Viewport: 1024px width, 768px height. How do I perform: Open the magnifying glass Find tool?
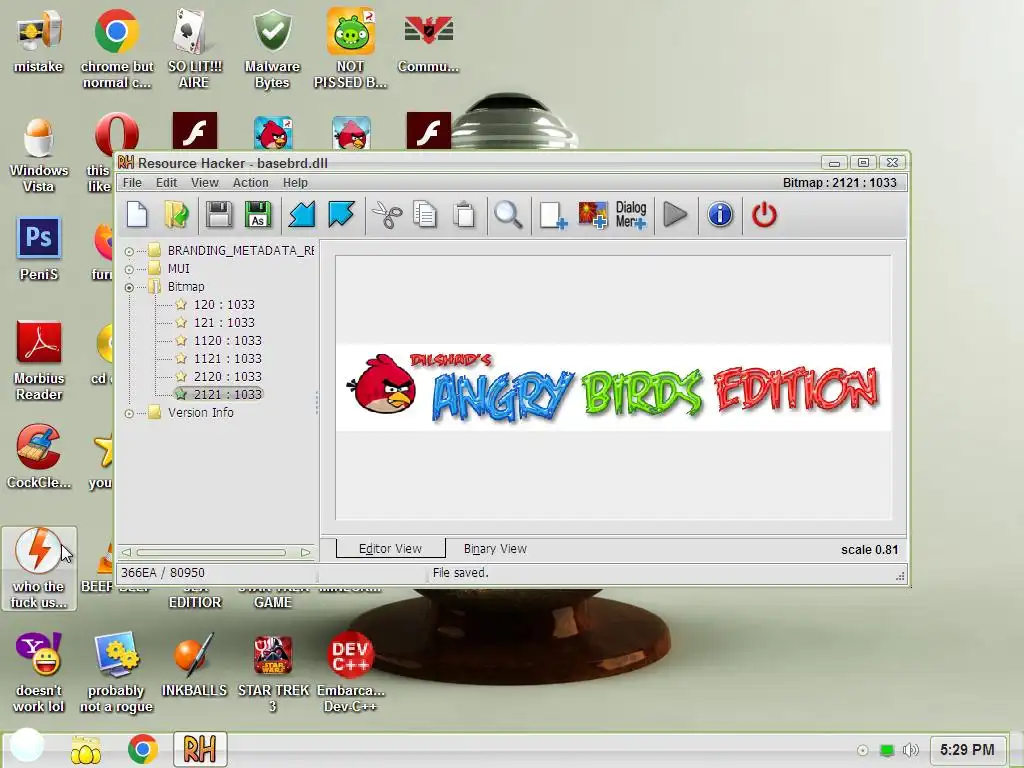click(508, 215)
